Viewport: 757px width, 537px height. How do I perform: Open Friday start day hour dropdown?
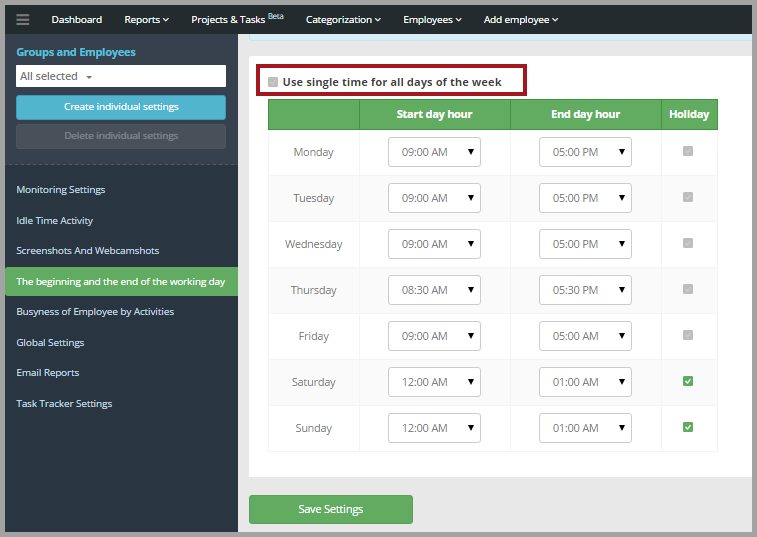pos(434,336)
